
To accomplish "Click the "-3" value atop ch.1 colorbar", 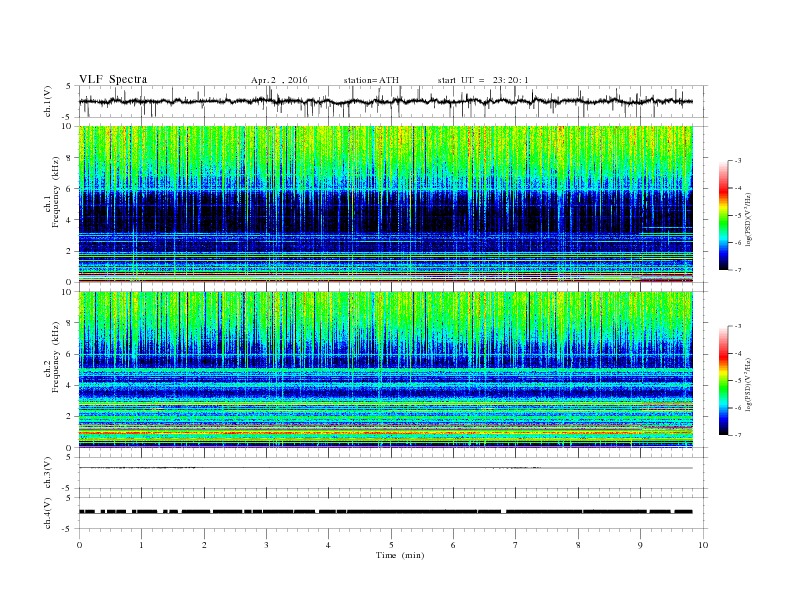I will [x=738, y=161].
